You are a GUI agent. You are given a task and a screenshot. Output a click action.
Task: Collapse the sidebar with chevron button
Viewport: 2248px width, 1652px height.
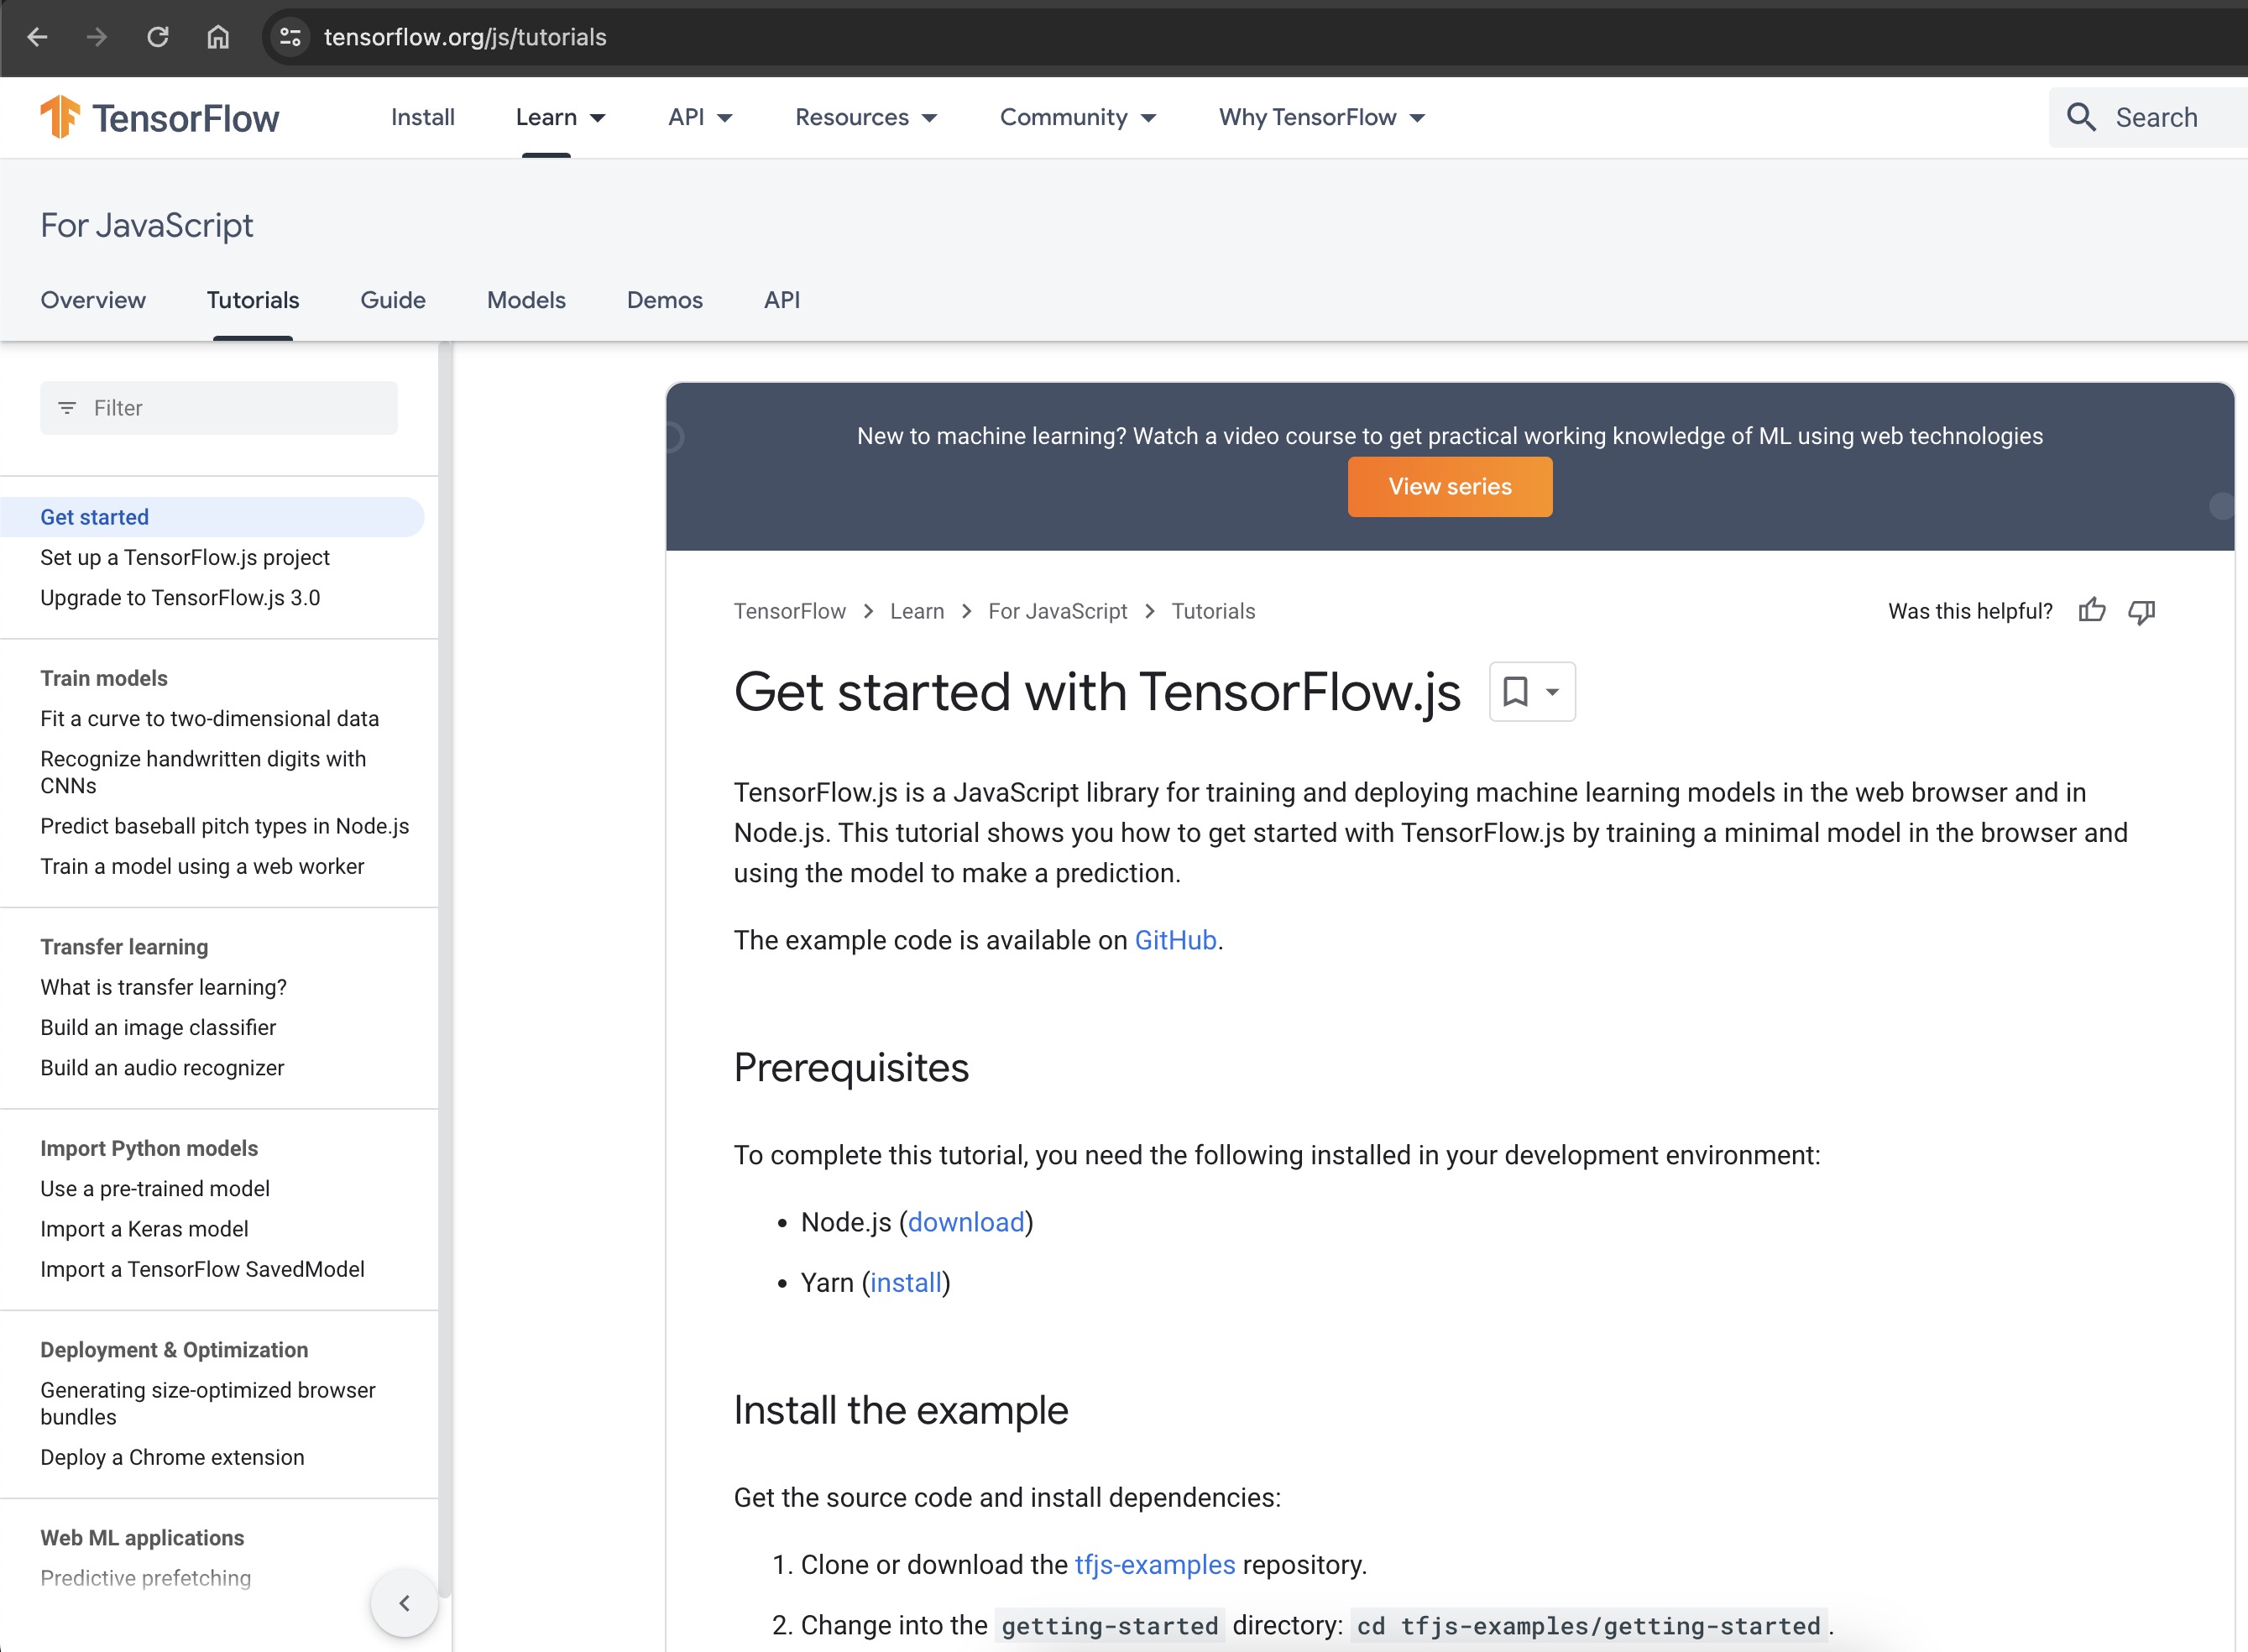pyautogui.click(x=404, y=1603)
